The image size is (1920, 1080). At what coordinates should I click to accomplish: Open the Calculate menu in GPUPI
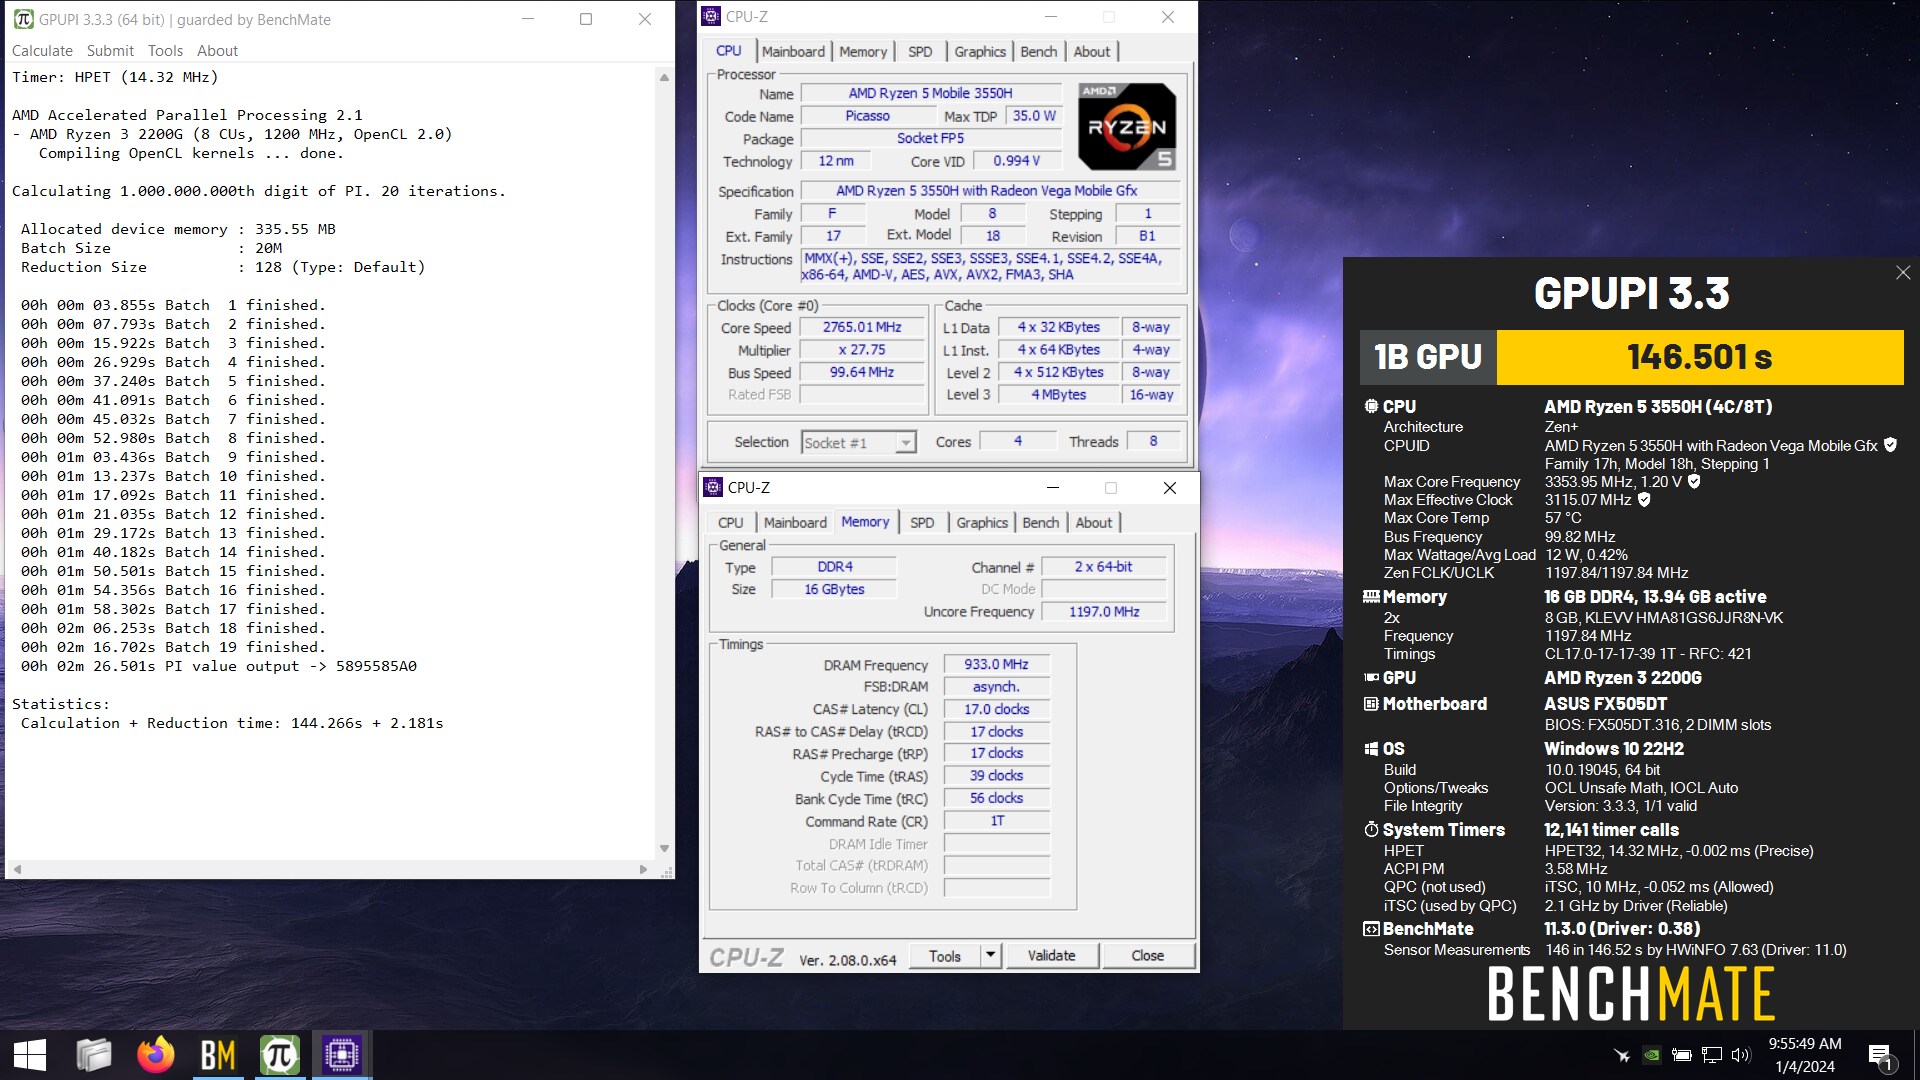pos(42,50)
